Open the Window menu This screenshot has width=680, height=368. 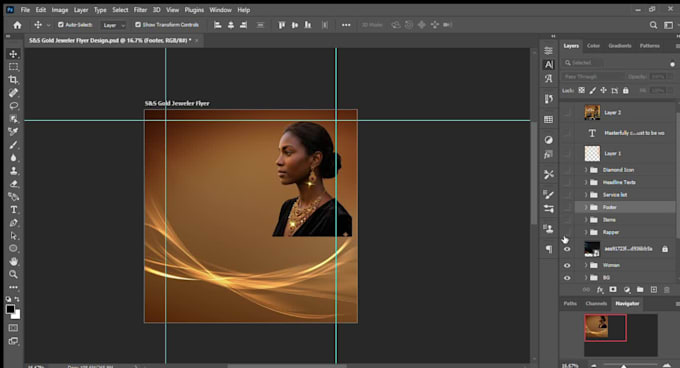point(220,10)
